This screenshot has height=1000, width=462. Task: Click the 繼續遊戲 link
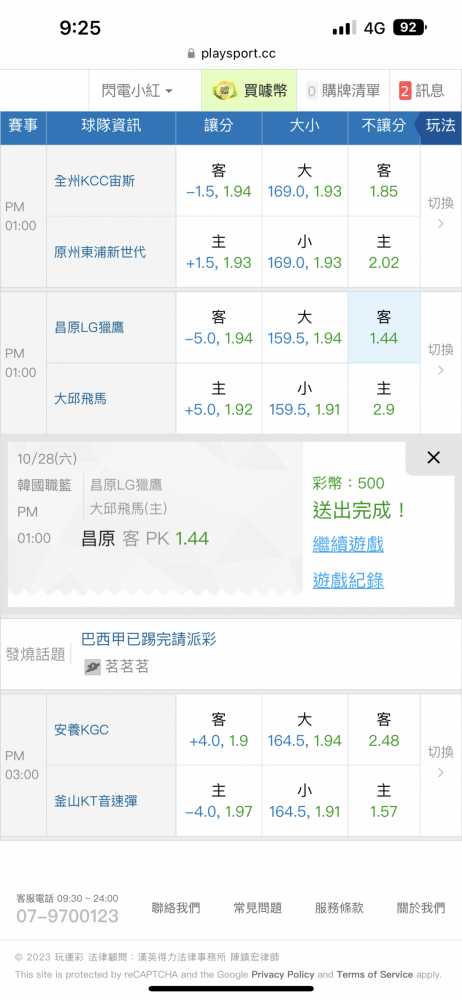[348, 545]
